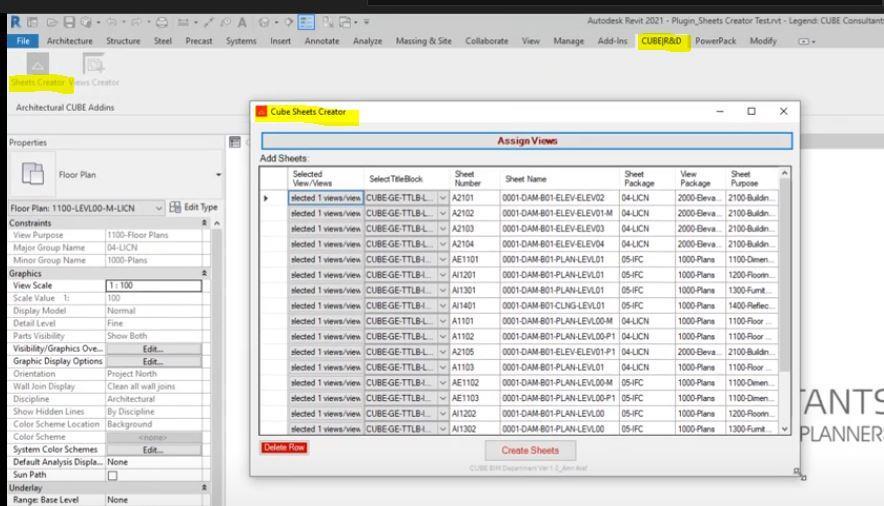The width and height of the screenshot is (884, 506).
Task: Switch to the Massing & Site tab
Action: tap(423, 41)
